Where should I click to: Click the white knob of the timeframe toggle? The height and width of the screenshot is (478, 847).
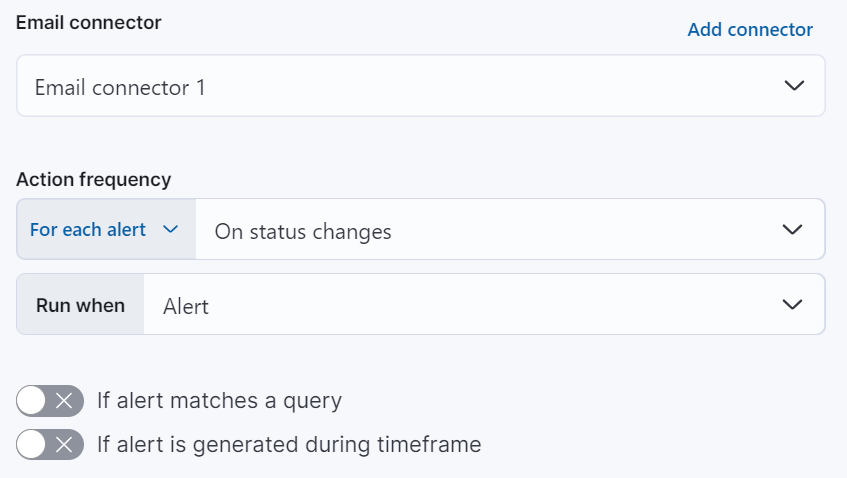click(x=33, y=444)
